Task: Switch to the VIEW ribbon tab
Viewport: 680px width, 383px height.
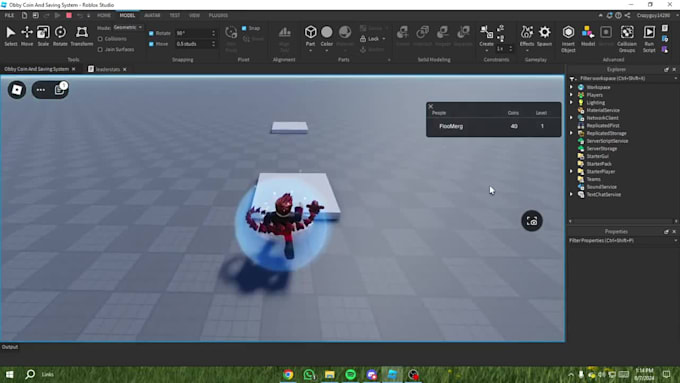Action: (x=194, y=15)
